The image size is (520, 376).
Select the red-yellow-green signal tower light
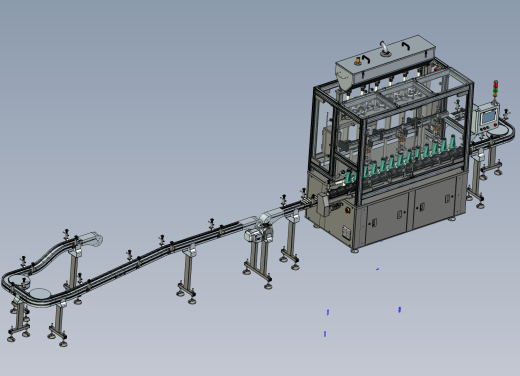click(495, 89)
